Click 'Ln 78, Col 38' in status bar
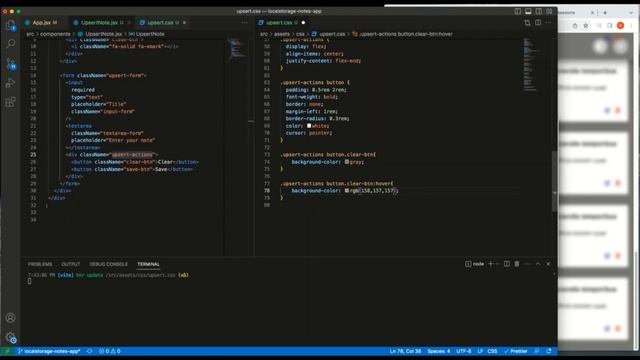The image size is (640, 360). [x=405, y=351]
